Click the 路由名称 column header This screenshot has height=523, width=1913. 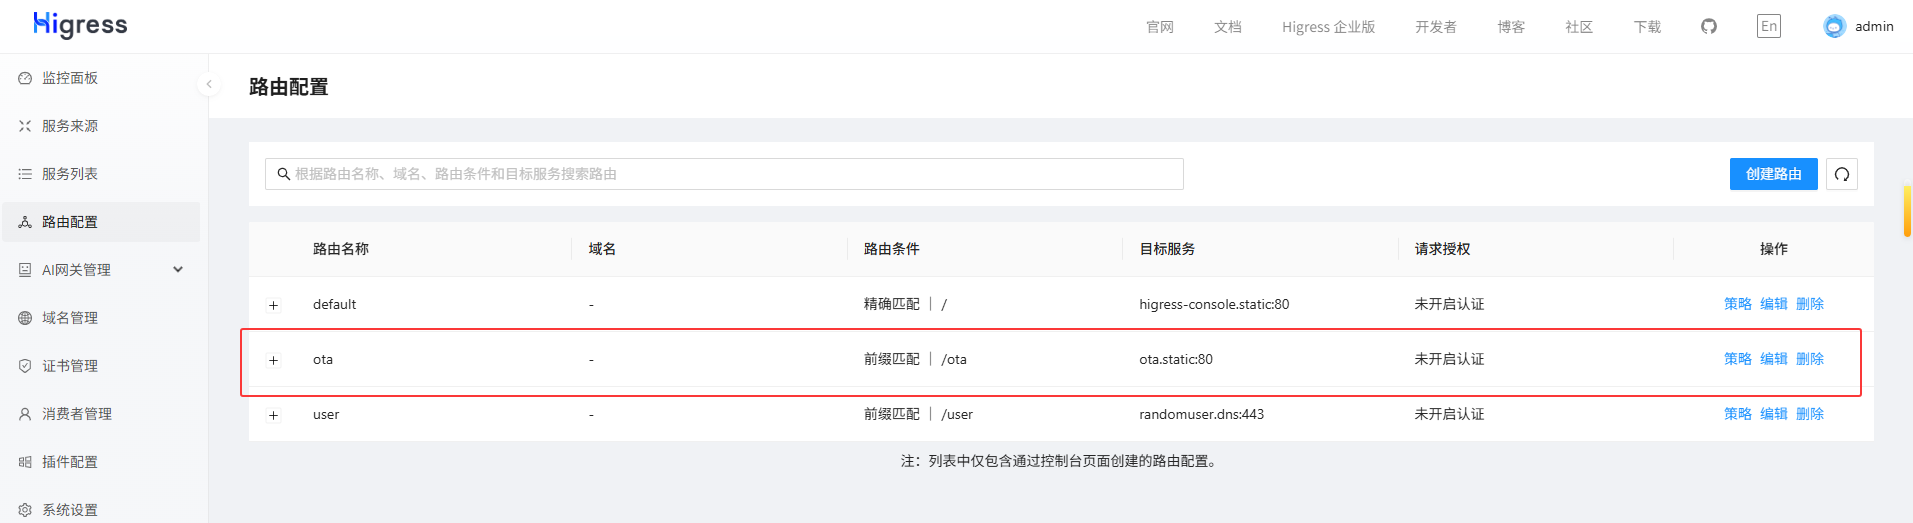point(341,249)
